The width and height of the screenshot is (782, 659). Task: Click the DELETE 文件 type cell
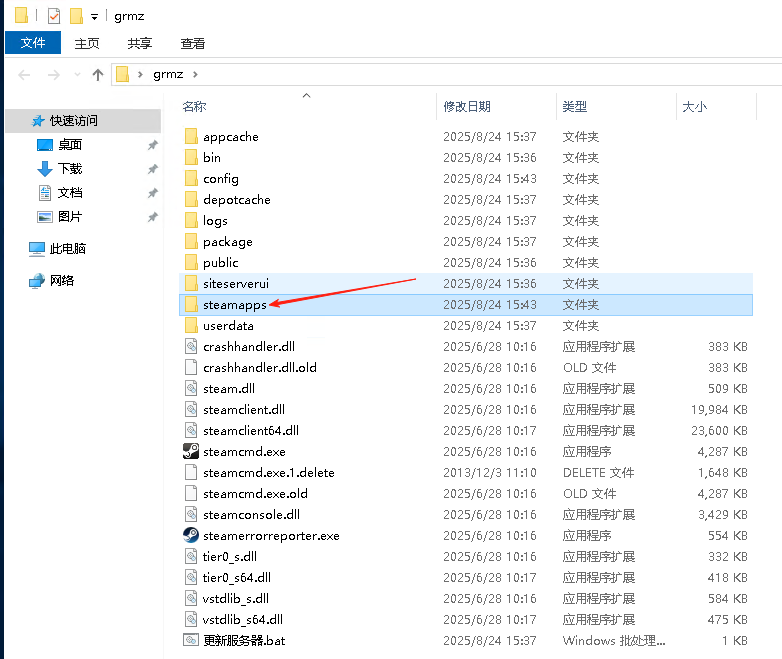pos(598,472)
